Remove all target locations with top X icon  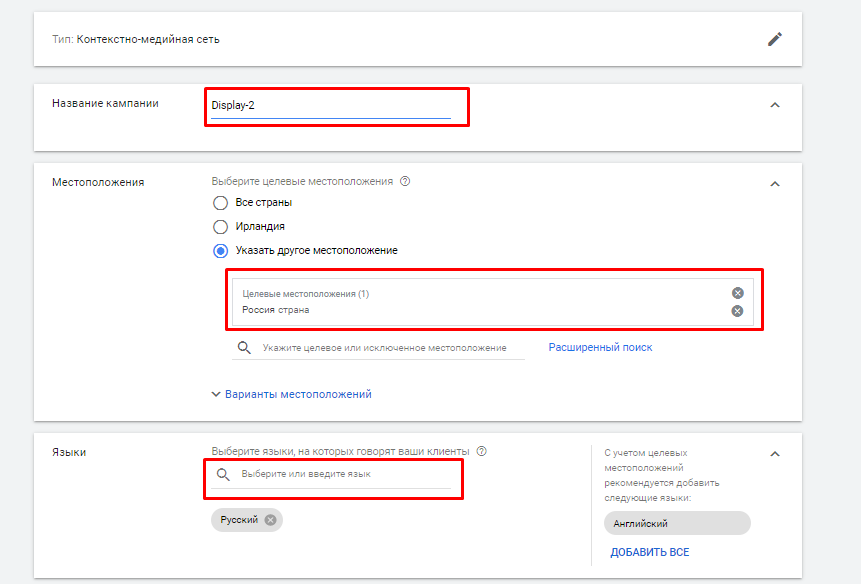click(737, 293)
